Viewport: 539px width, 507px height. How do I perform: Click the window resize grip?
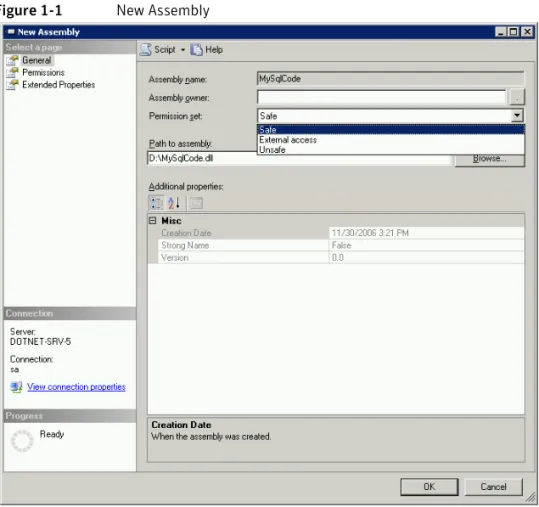530,497
